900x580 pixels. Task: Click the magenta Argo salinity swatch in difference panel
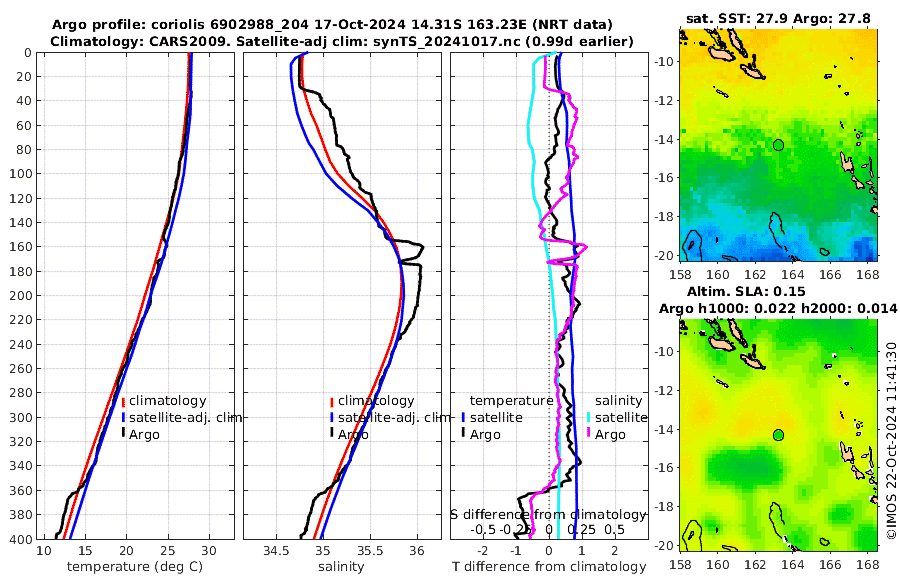(589, 433)
